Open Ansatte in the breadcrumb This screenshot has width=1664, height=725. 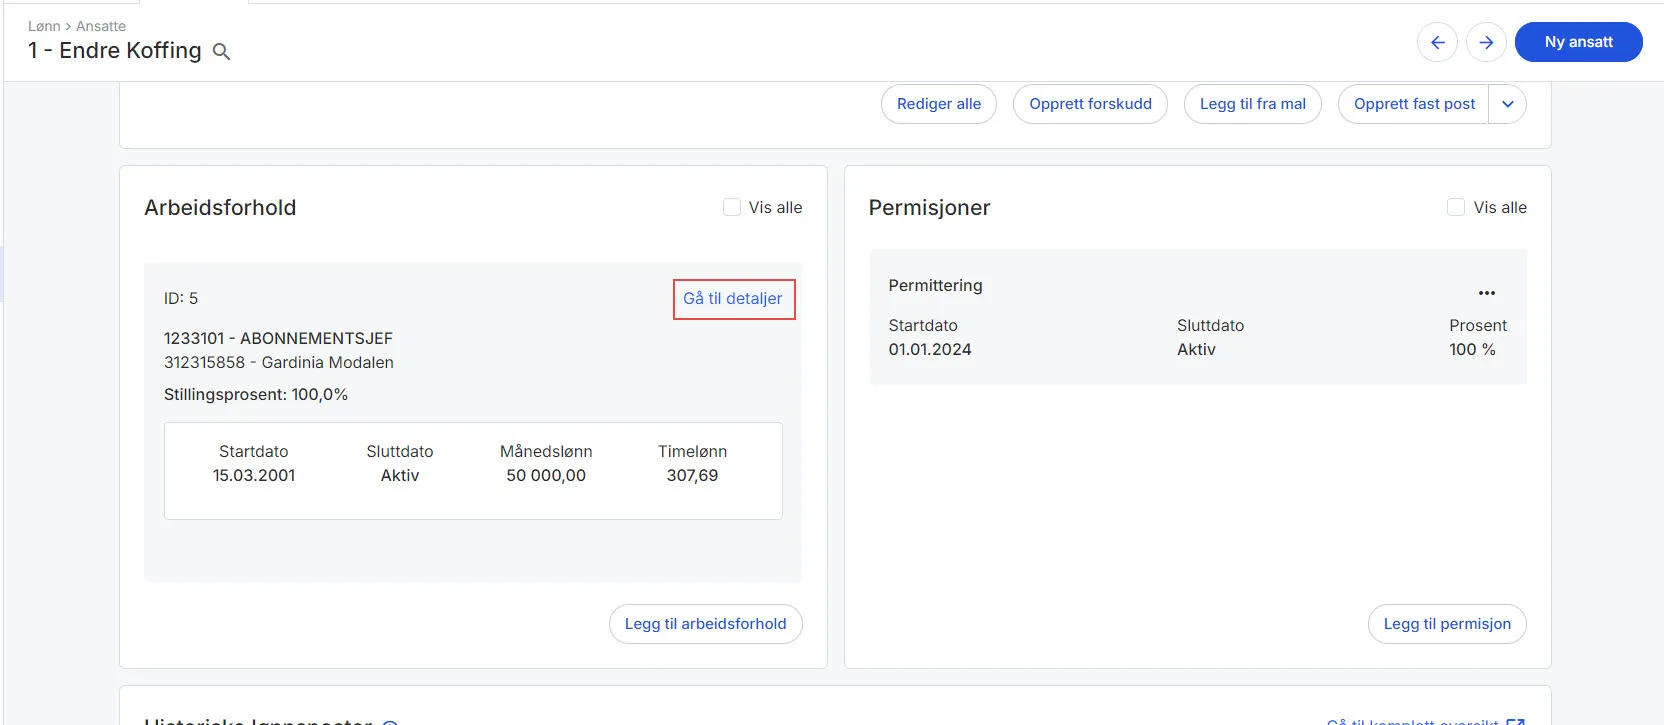click(101, 26)
